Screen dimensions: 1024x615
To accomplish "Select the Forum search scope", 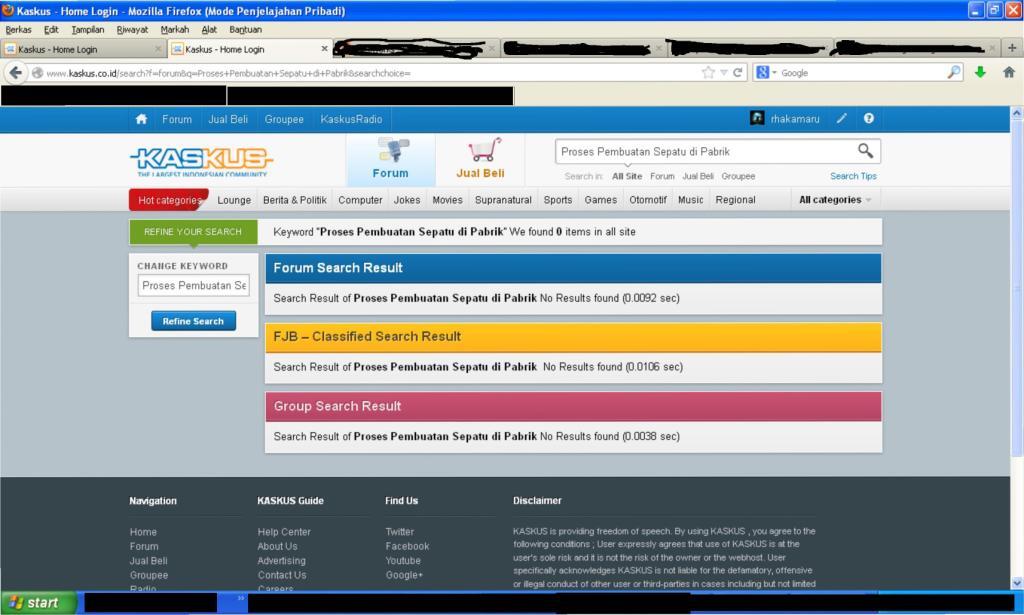I will point(662,176).
